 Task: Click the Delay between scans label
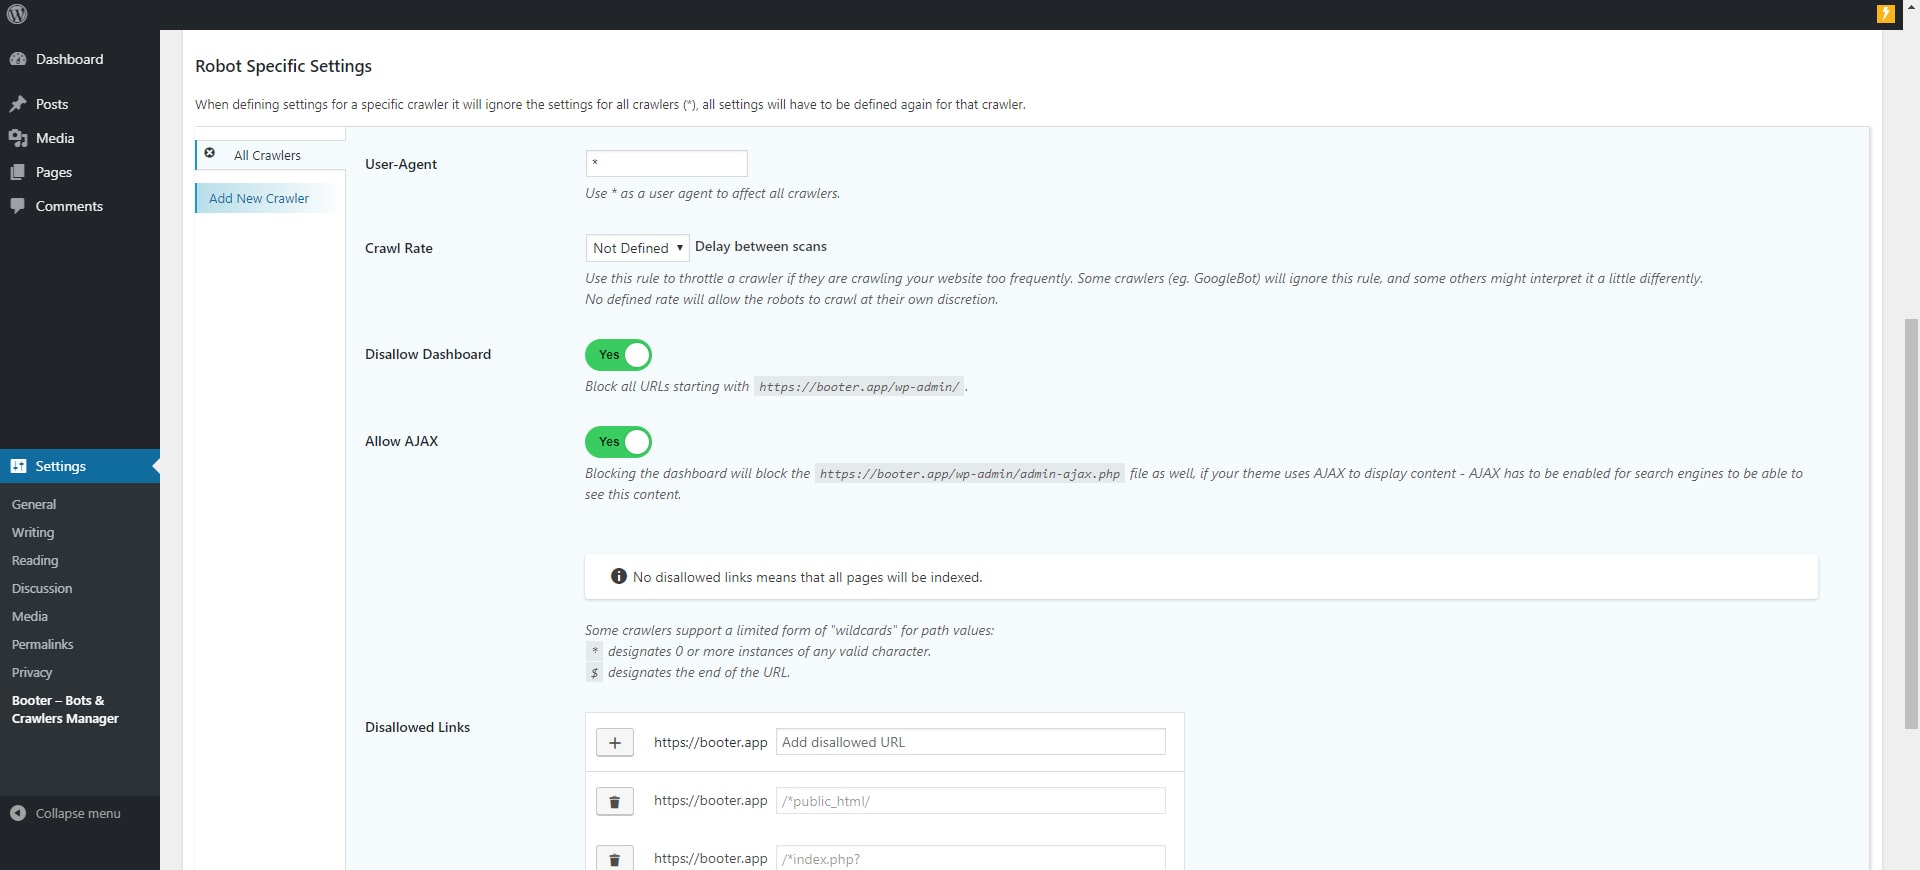(761, 246)
